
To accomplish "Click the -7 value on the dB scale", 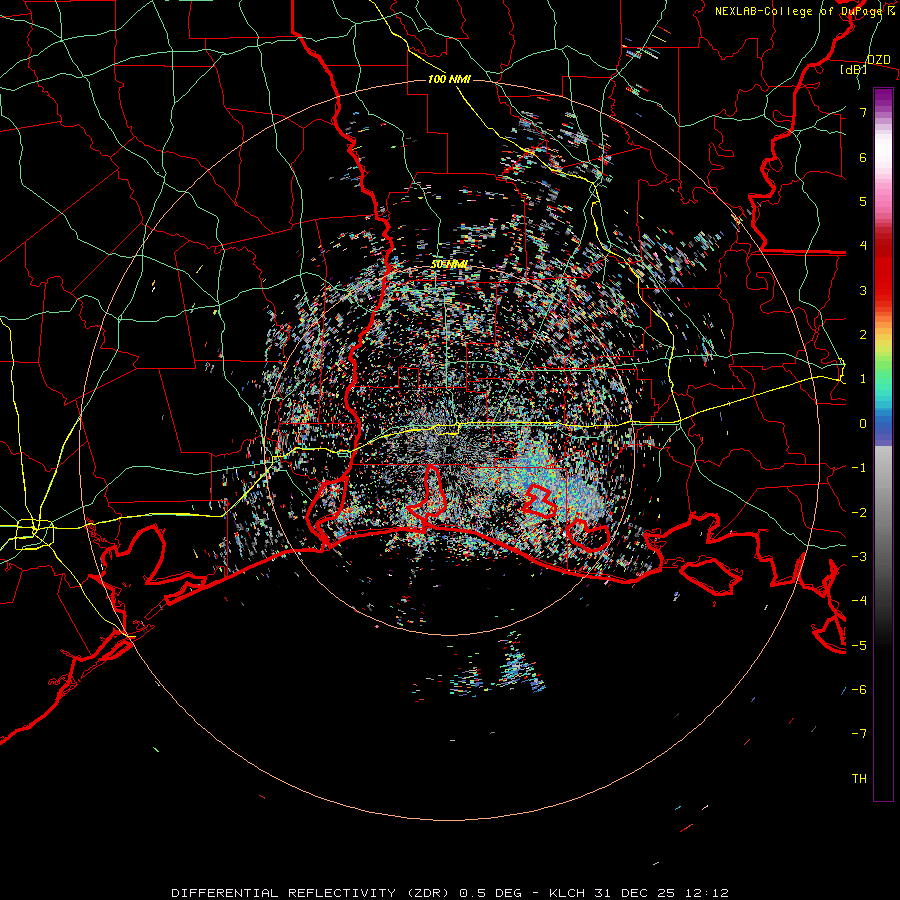I will (859, 734).
